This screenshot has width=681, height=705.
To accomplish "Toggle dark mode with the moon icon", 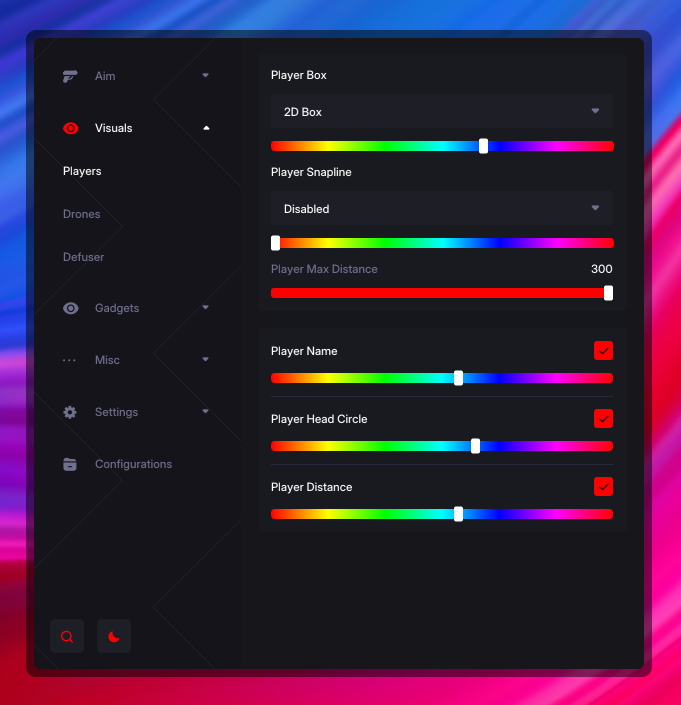I will coord(114,636).
